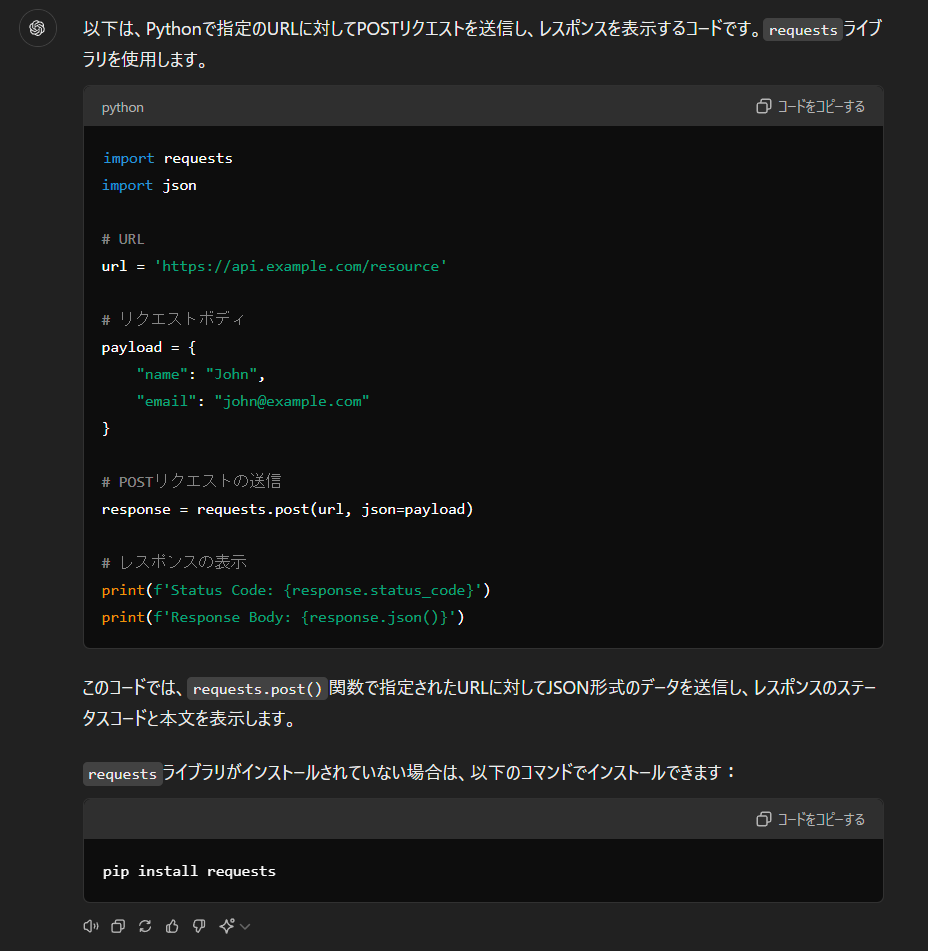Copy the whole response using the bottom copy icon
This screenshot has height=951, width=928.
118,926
